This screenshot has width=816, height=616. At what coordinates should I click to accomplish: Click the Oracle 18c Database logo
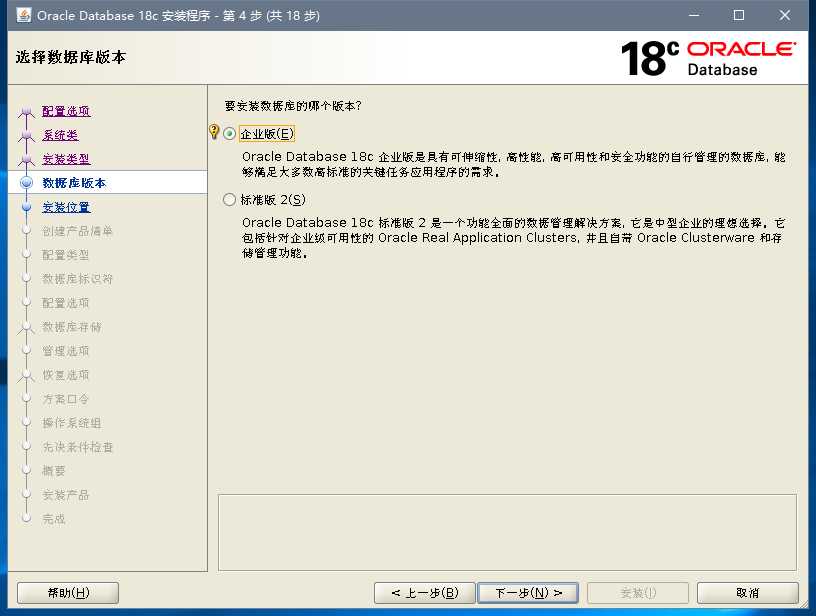coord(708,58)
